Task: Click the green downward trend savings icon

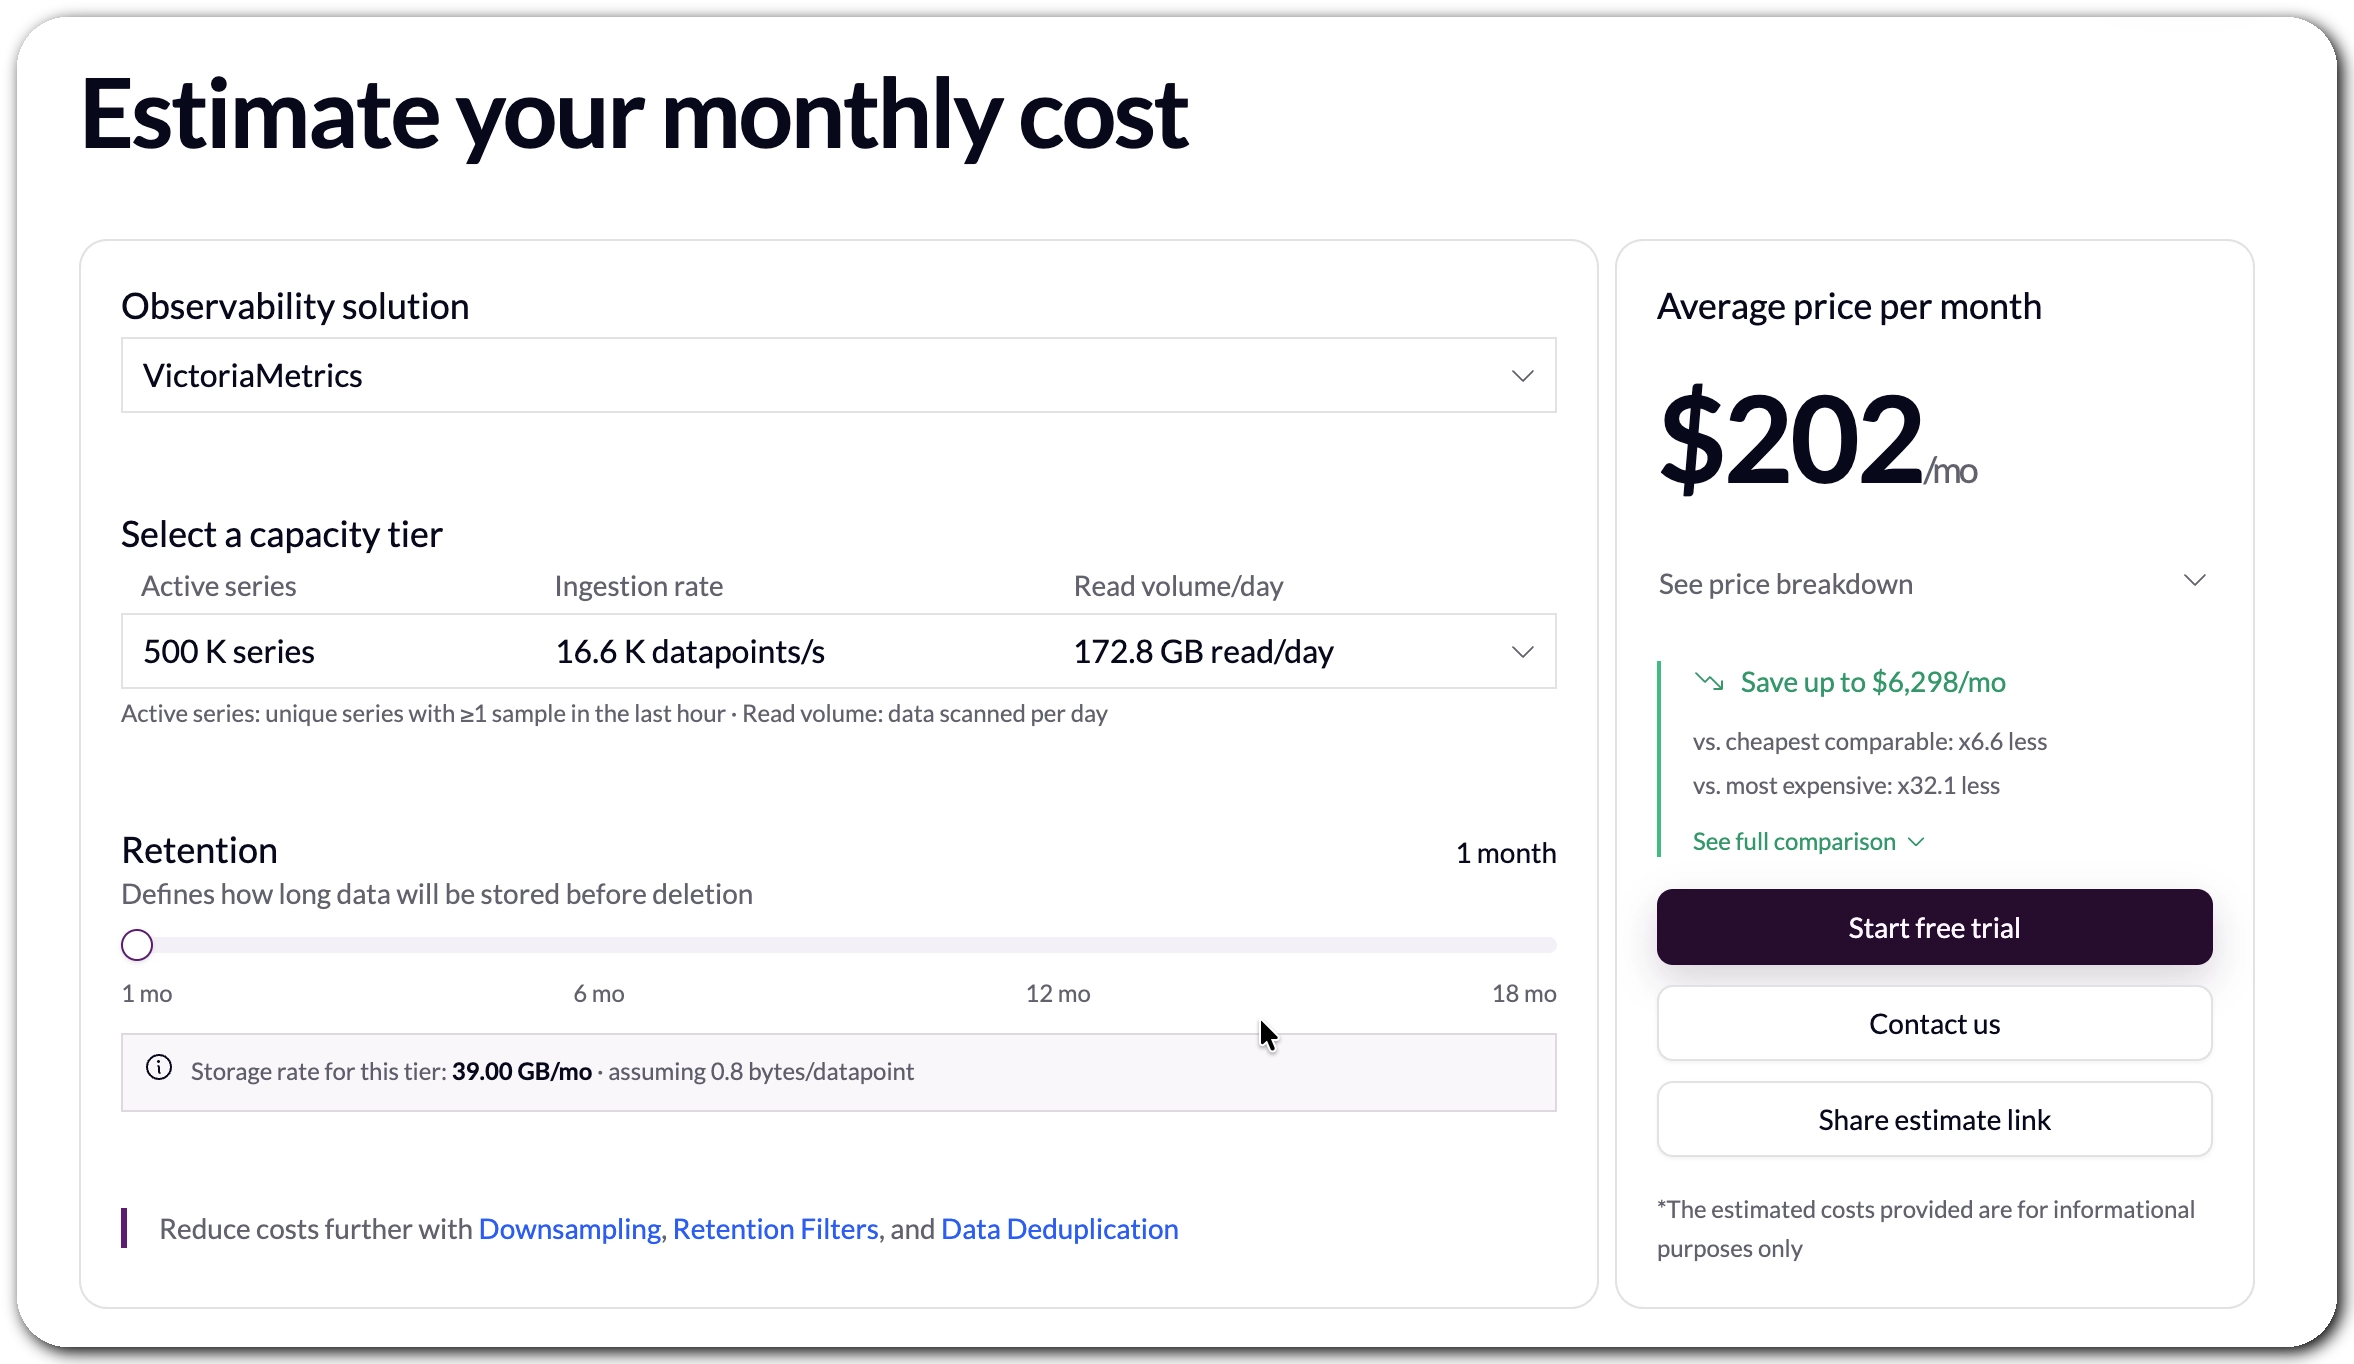Action: click(1709, 682)
